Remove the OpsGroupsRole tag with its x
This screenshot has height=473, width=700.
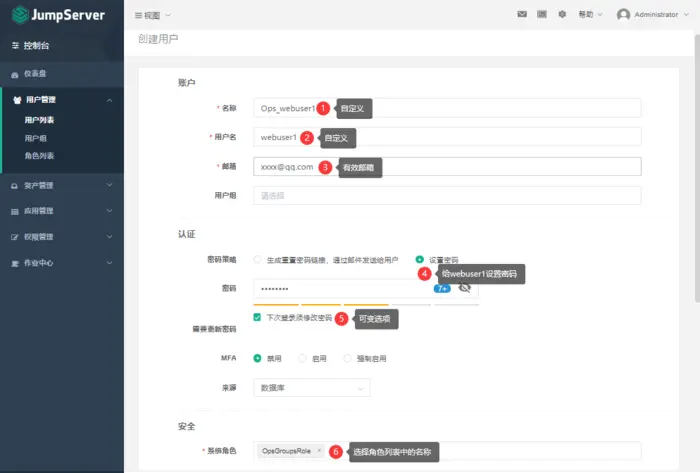tap(319, 451)
